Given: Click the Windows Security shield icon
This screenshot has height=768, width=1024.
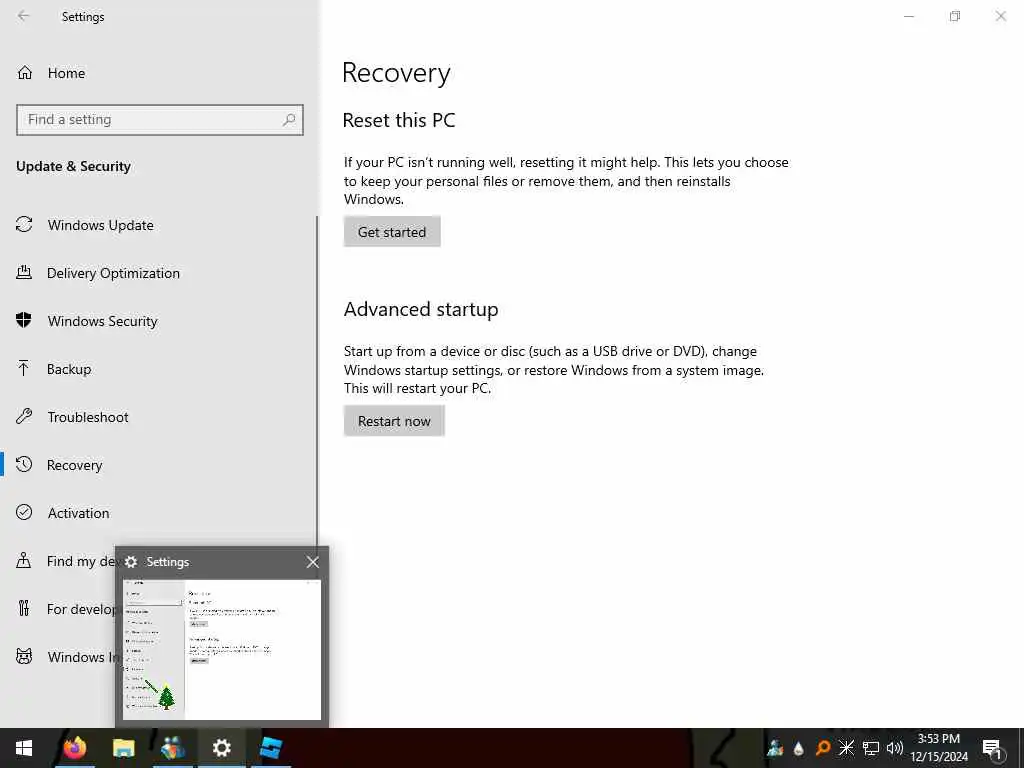Looking at the screenshot, I should point(24,320).
